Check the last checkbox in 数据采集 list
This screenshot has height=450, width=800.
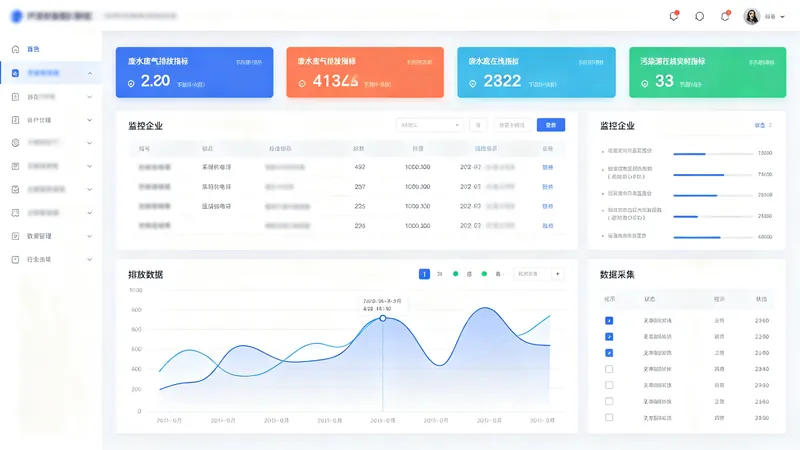coord(609,417)
